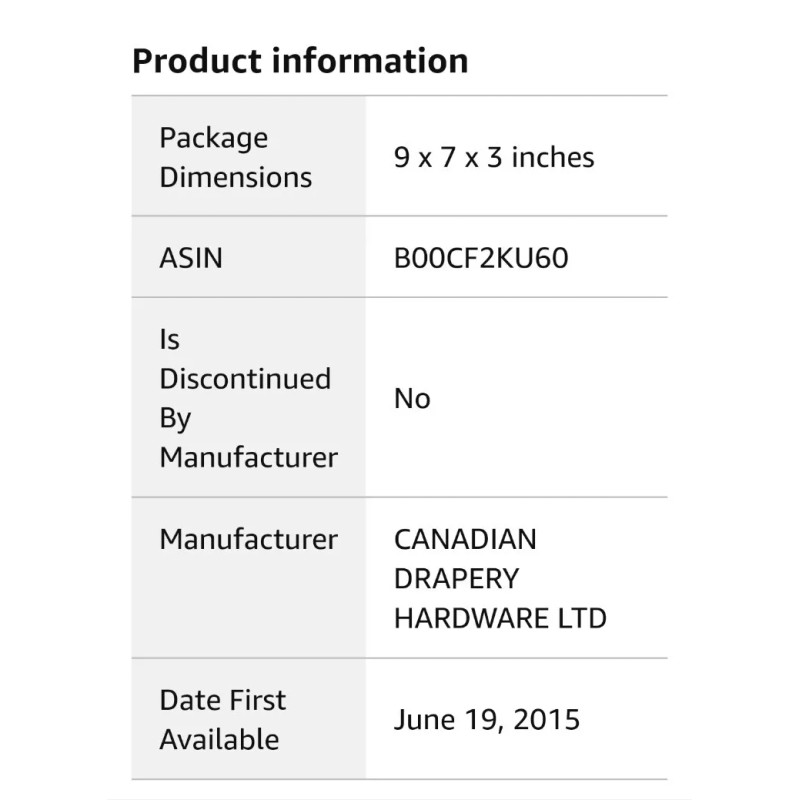Select the Date First Available label

pyautogui.click(x=222, y=719)
